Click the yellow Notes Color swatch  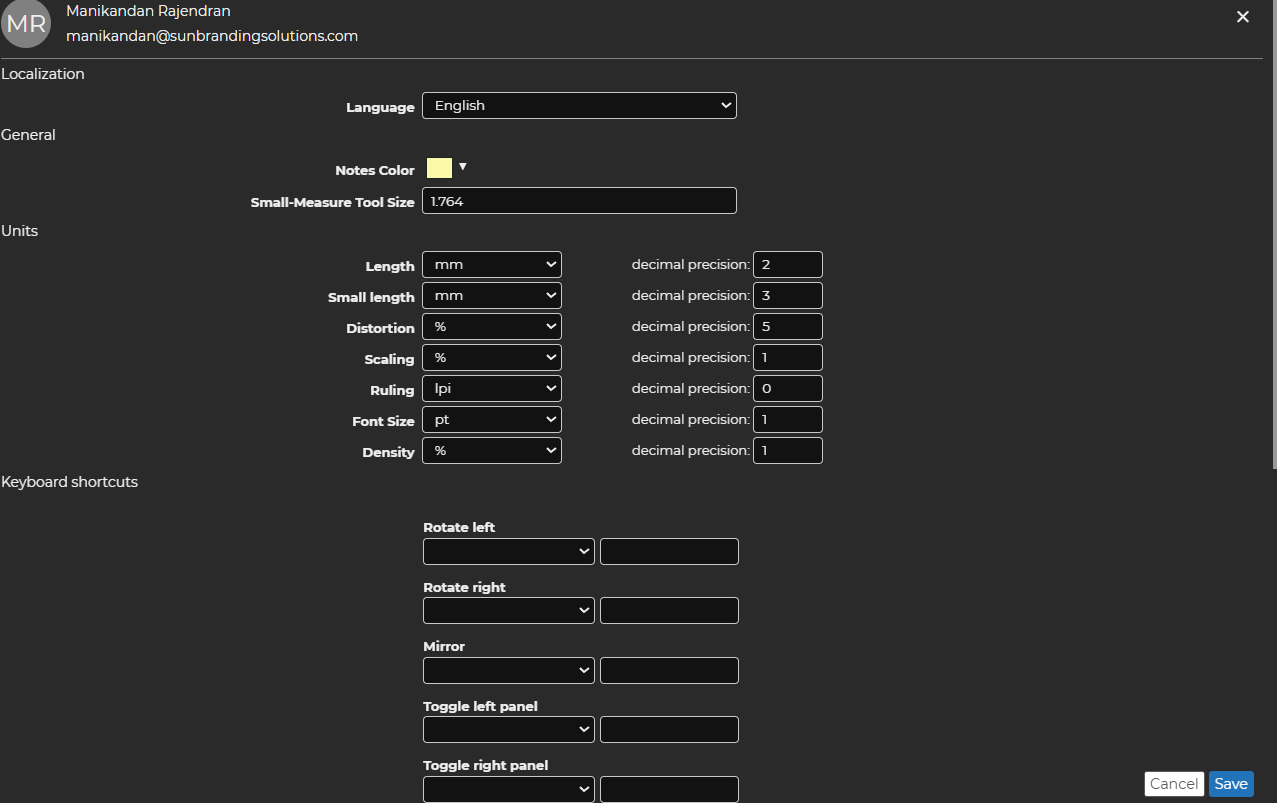click(x=439, y=168)
